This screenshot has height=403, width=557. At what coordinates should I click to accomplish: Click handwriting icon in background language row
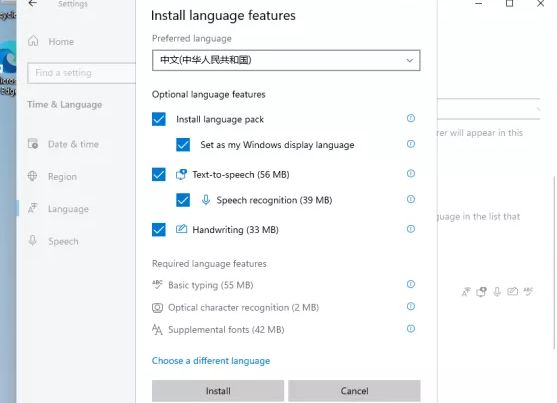pyautogui.click(x=512, y=291)
